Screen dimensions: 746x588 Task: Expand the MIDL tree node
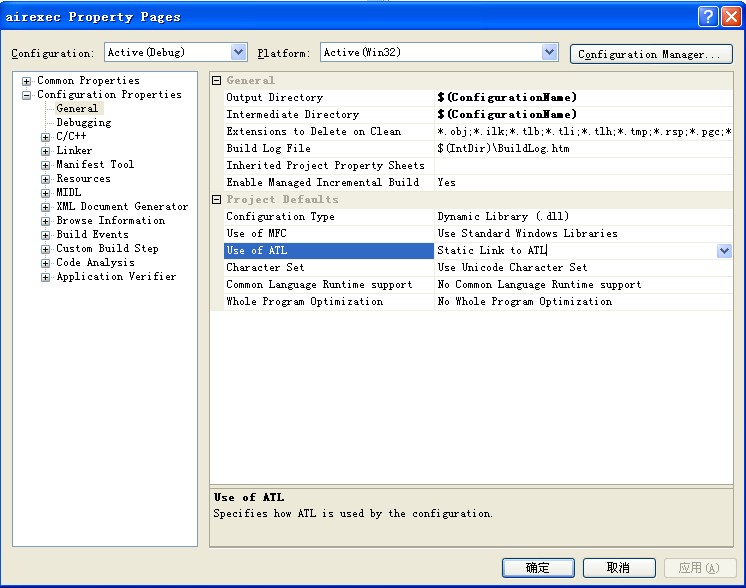click(x=46, y=193)
